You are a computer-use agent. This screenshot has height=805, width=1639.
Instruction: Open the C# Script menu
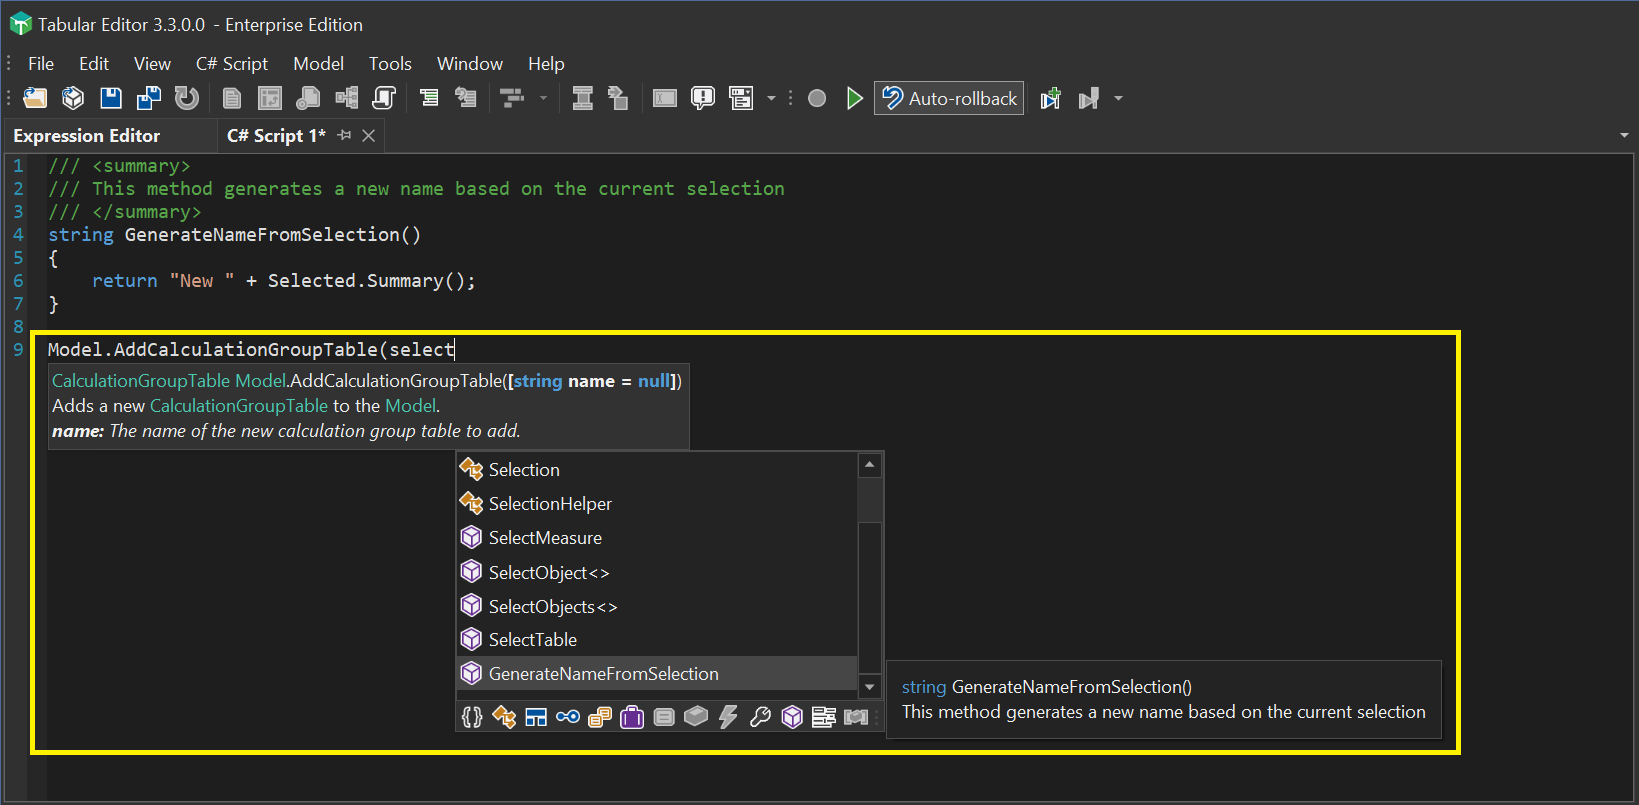[232, 64]
